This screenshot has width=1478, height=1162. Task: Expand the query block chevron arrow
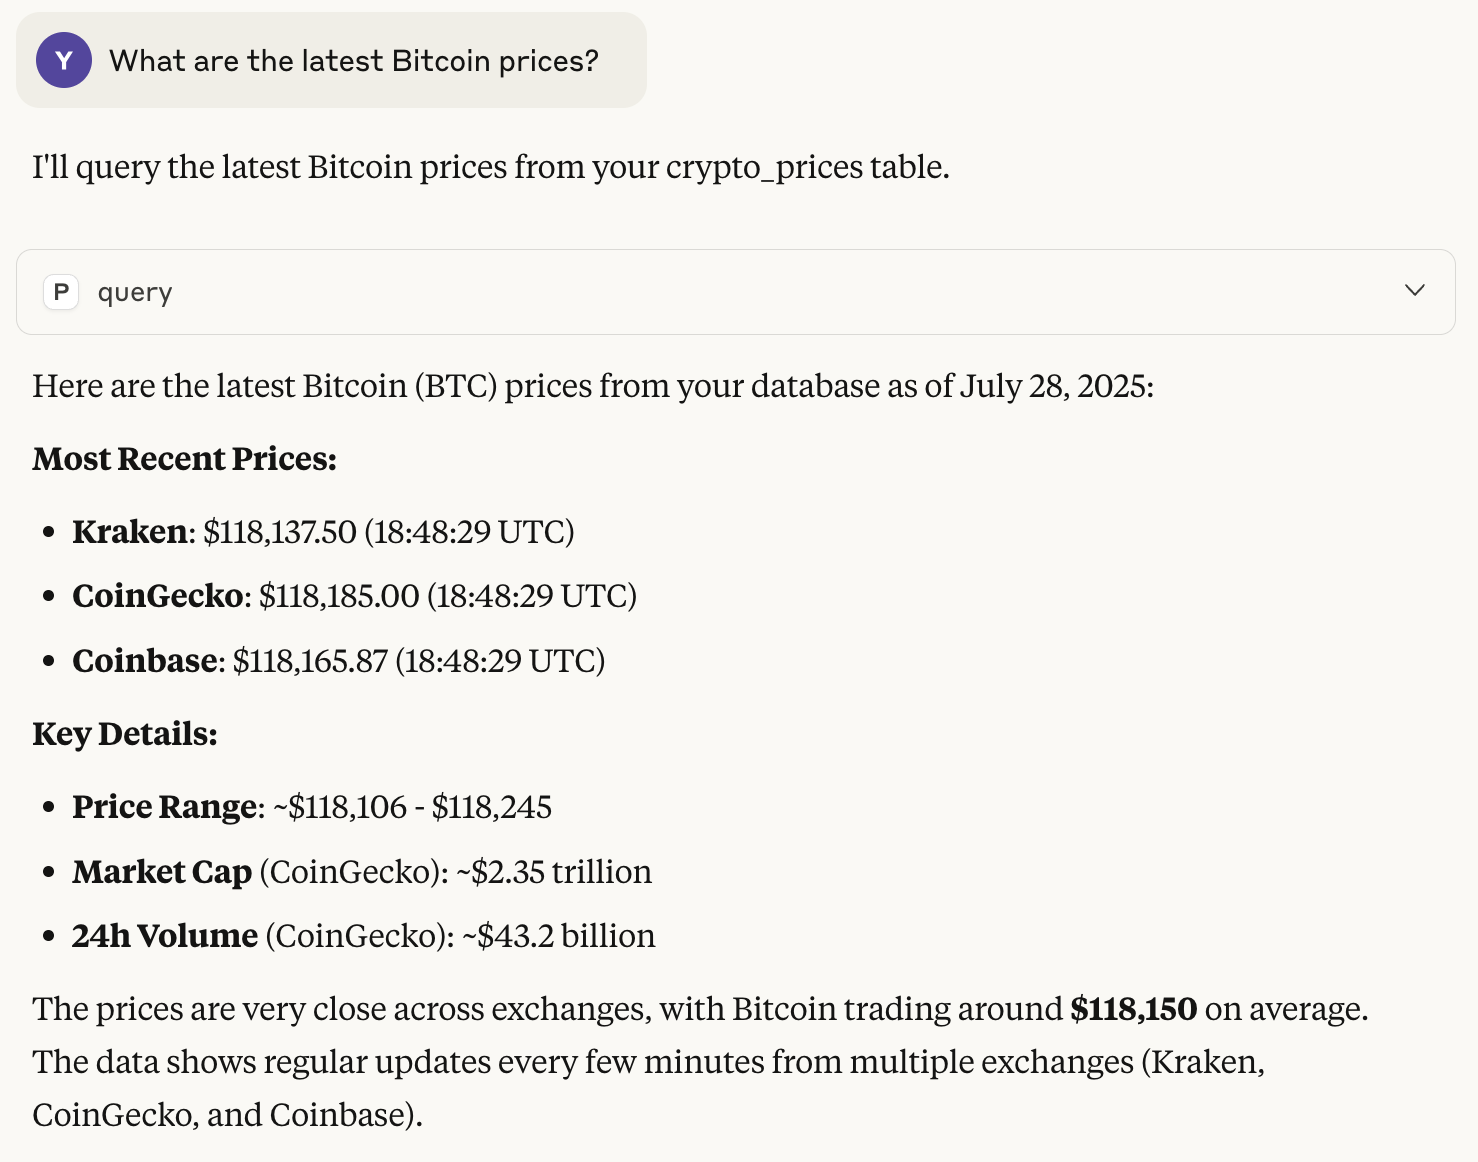click(1414, 290)
